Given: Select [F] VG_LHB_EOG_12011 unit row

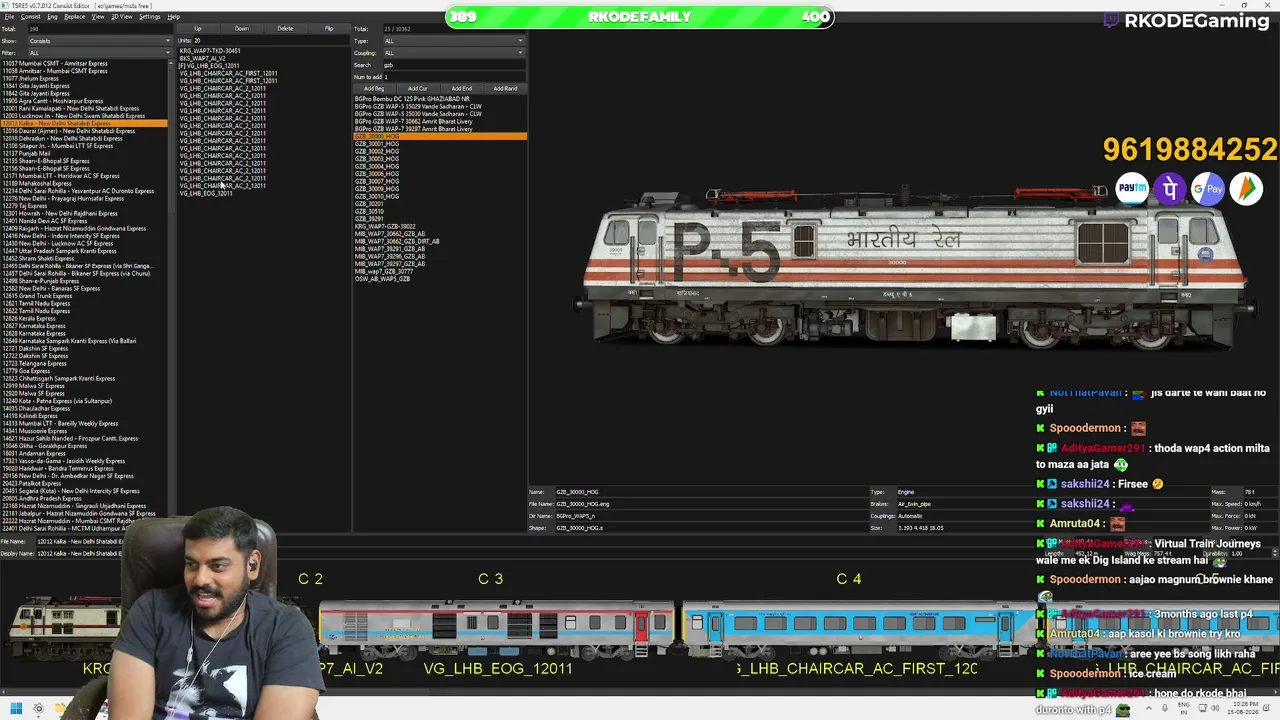Looking at the screenshot, I should pyautogui.click(x=264, y=66).
